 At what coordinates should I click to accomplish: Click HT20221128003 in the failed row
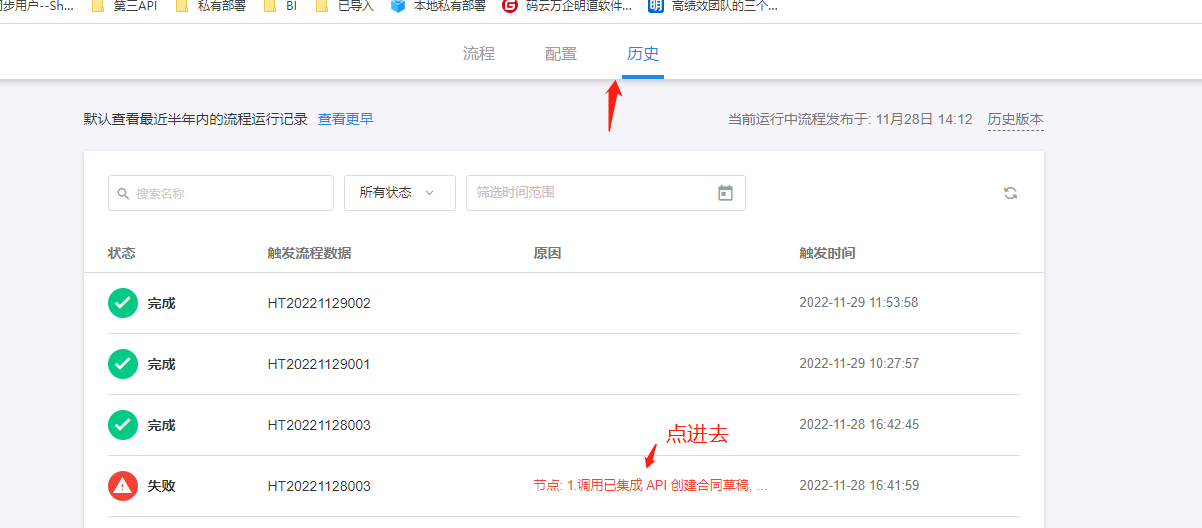(319, 486)
